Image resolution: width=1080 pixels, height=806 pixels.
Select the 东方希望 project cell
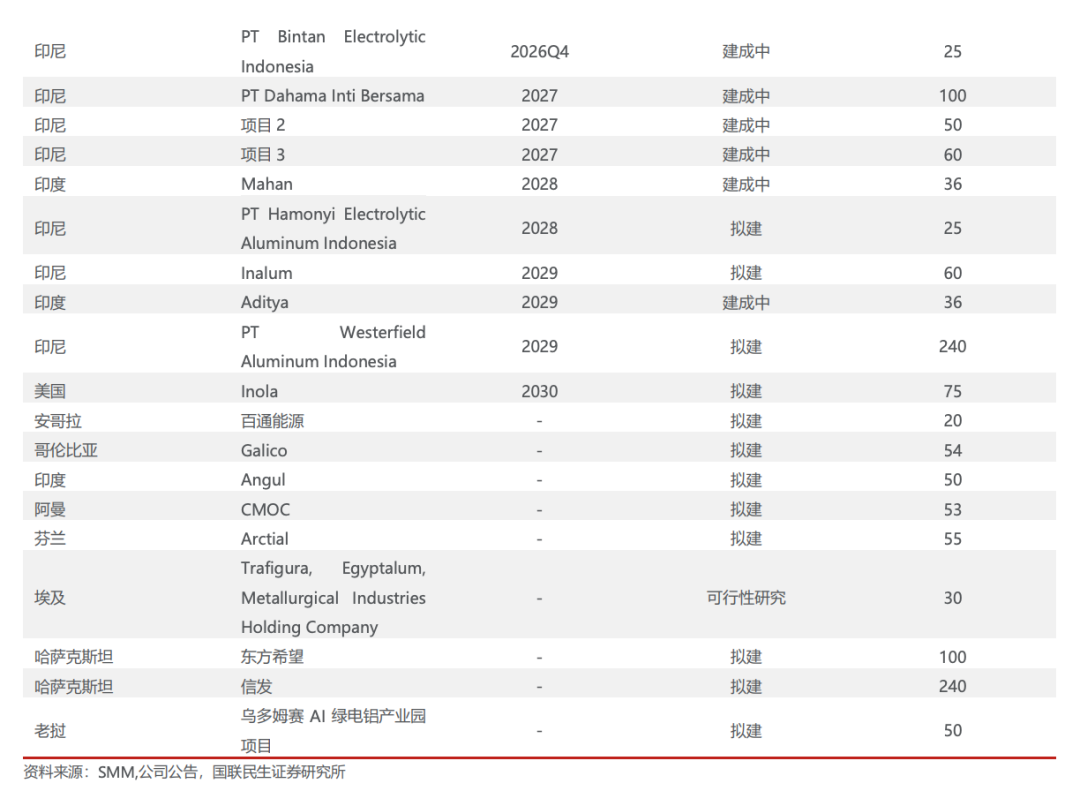(272, 657)
